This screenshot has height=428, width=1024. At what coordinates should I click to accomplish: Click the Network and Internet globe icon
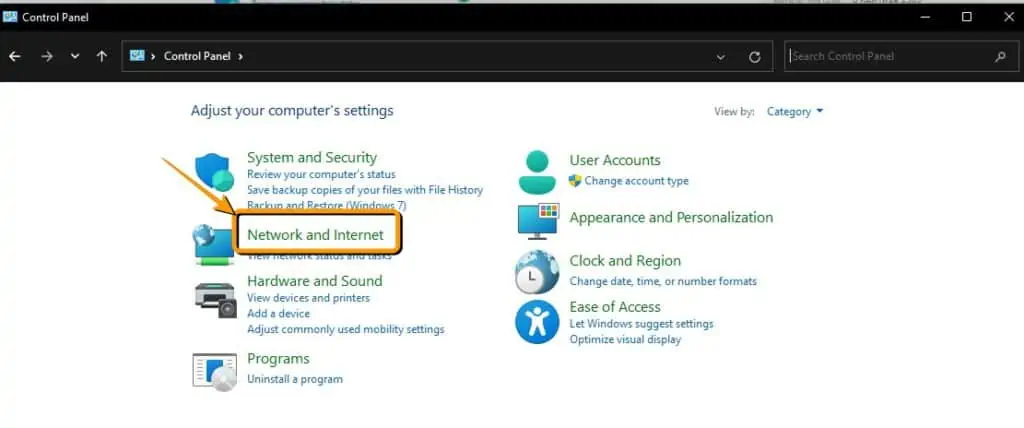pyautogui.click(x=213, y=244)
